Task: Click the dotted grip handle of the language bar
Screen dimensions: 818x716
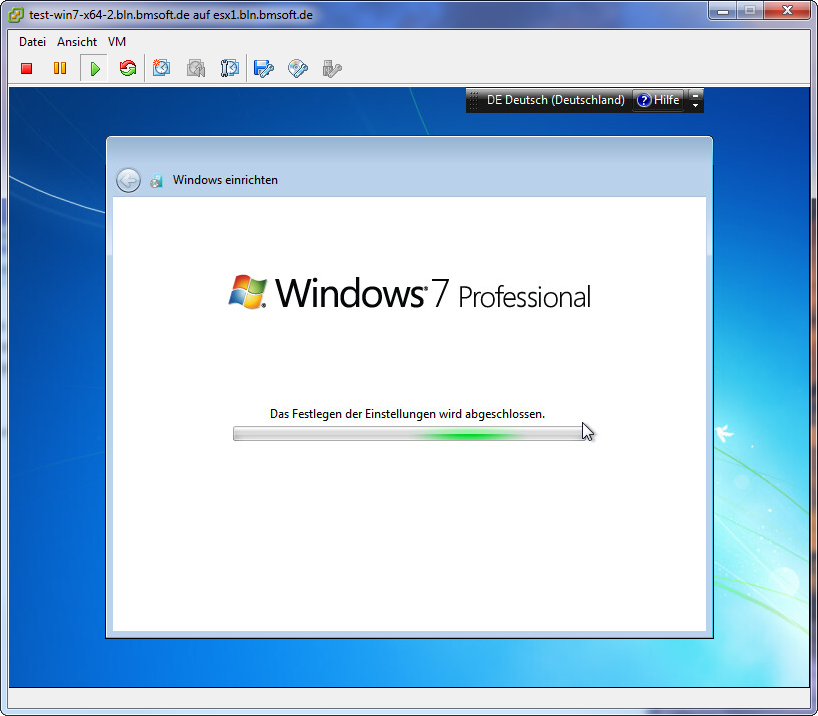Action: click(x=473, y=100)
